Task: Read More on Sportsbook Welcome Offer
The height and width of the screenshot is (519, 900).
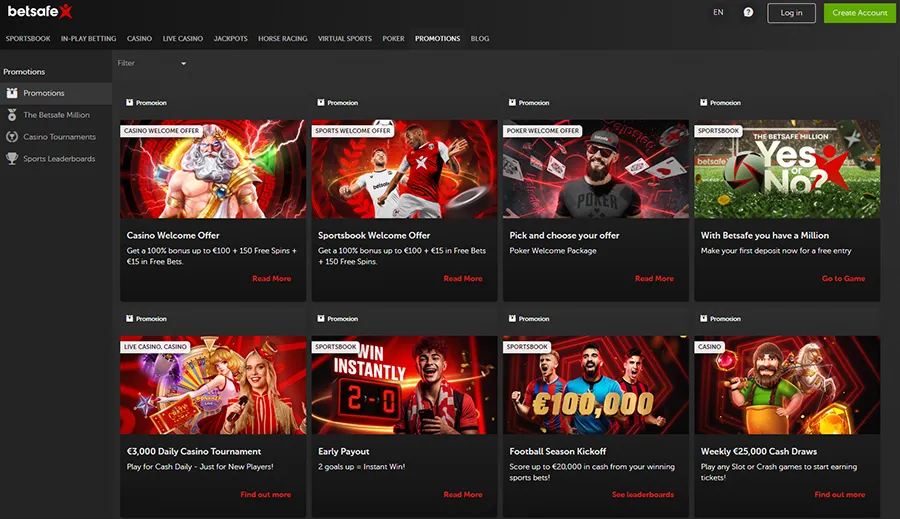Action: tap(463, 278)
